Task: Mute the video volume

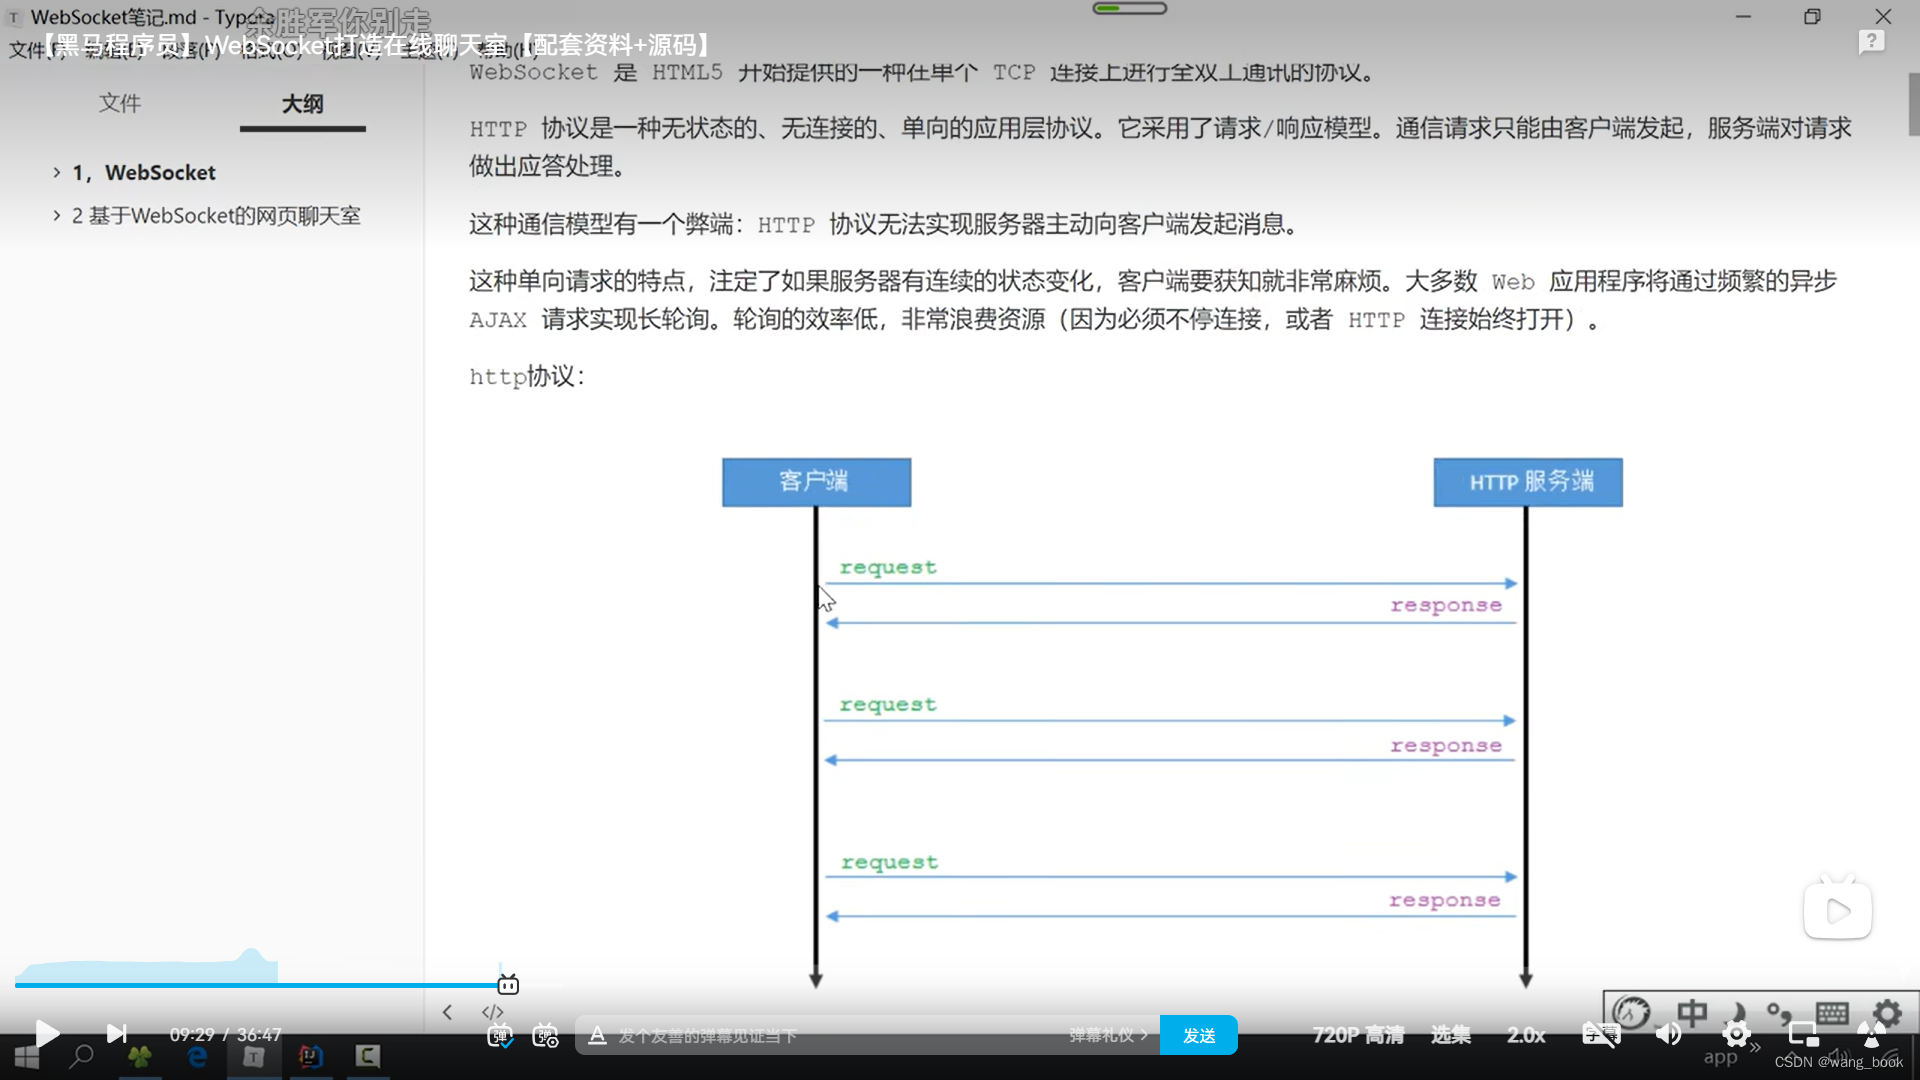Action: (x=1667, y=1034)
